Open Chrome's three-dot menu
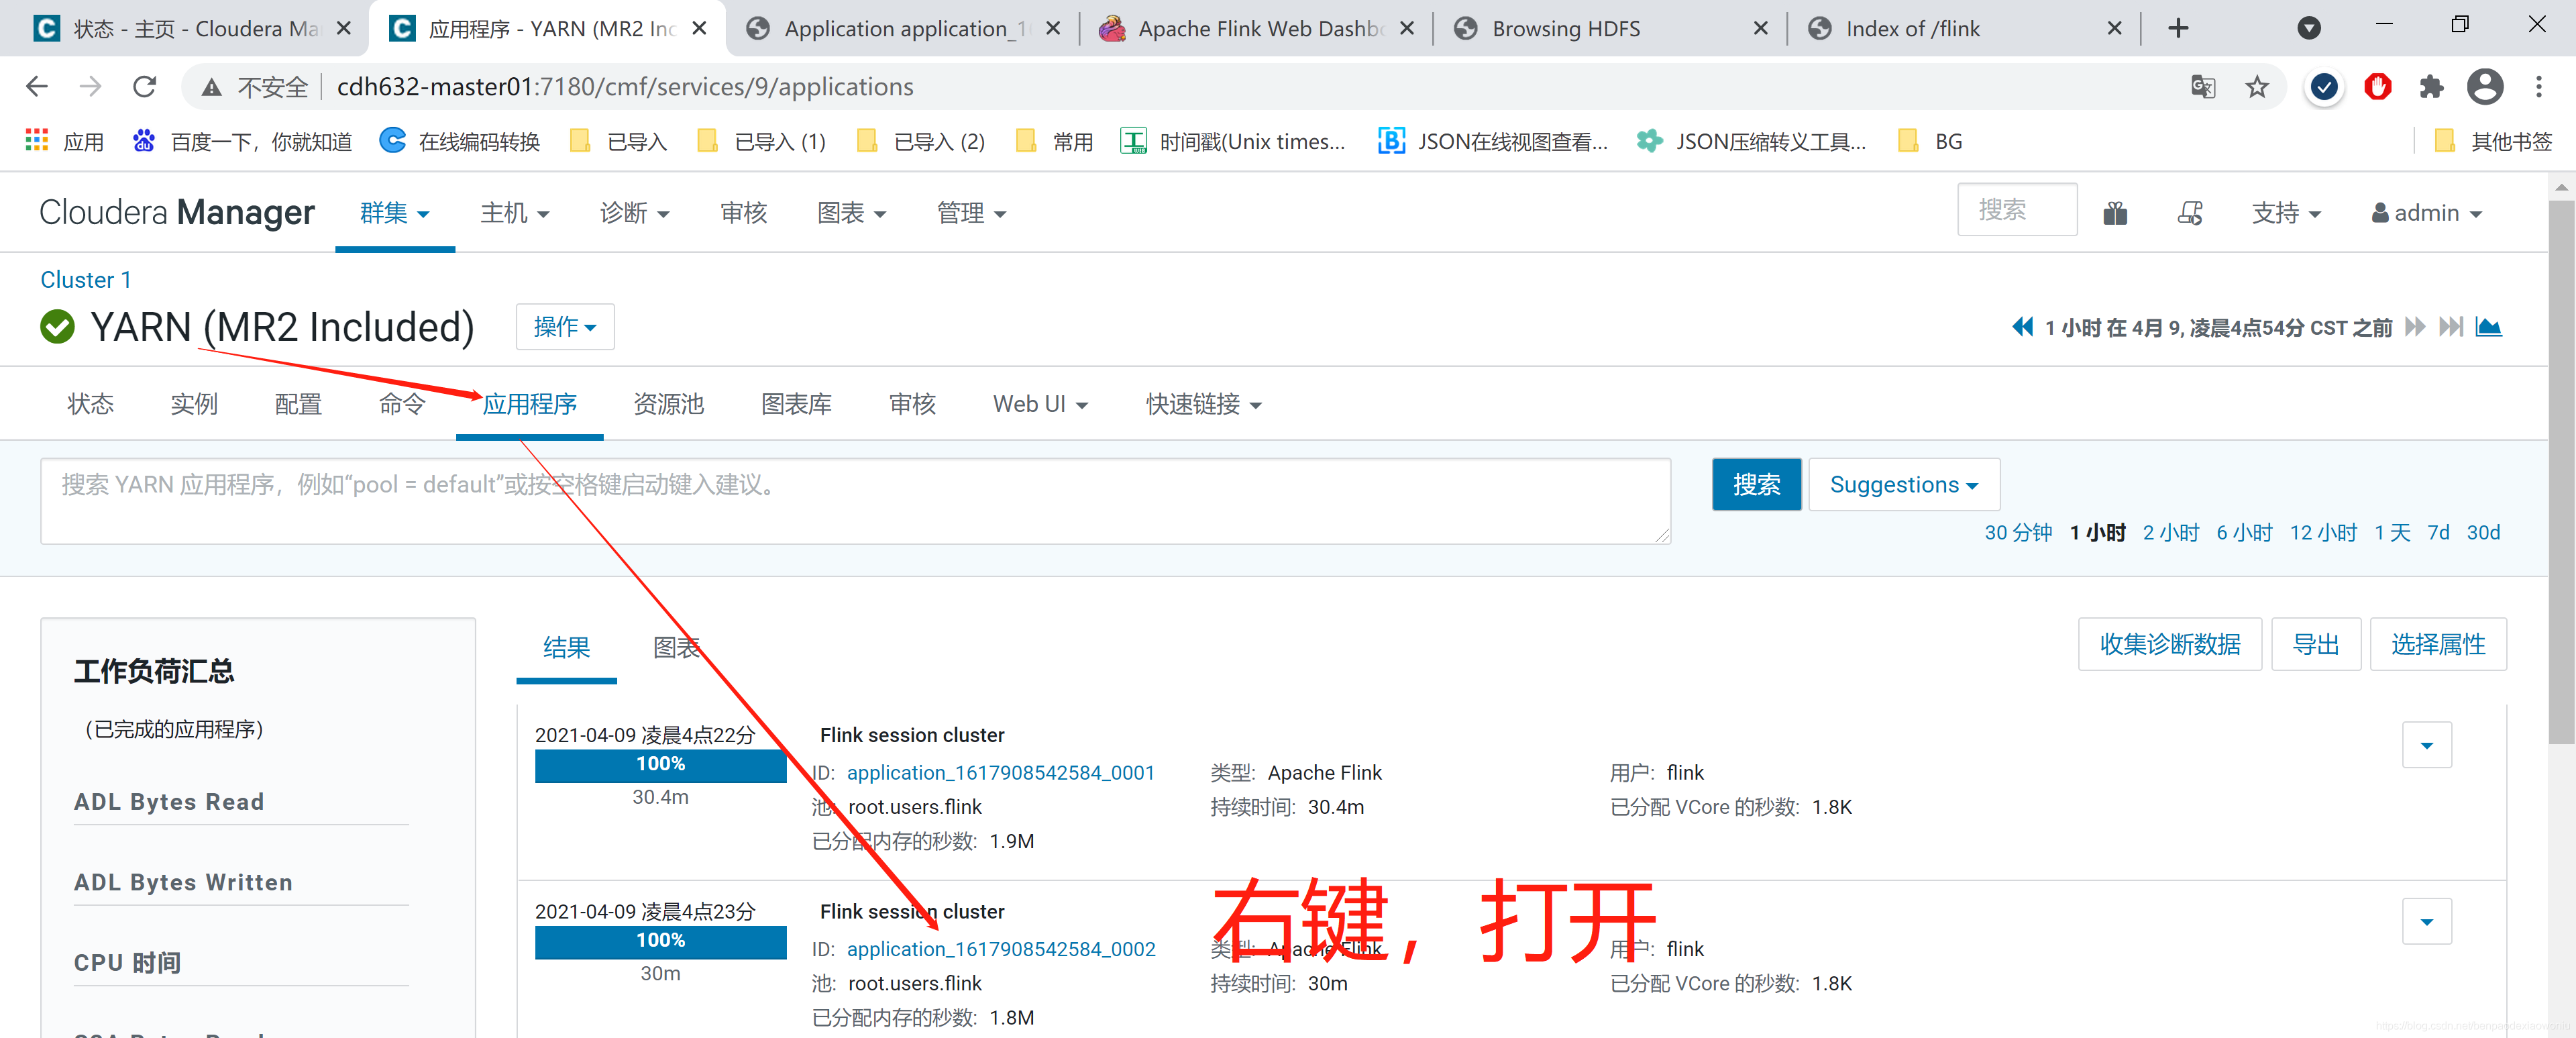The height and width of the screenshot is (1038, 2576). click(2539, 87)
